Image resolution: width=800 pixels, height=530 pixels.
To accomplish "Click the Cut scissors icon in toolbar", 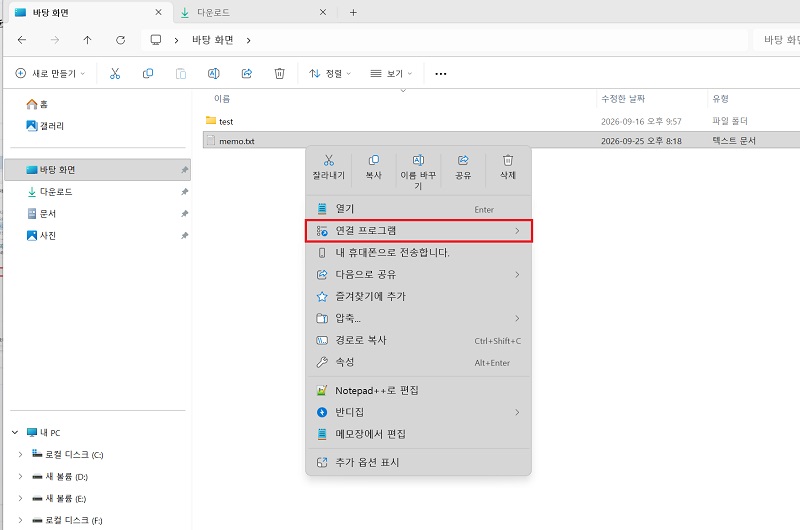I will tap(115, 73).
